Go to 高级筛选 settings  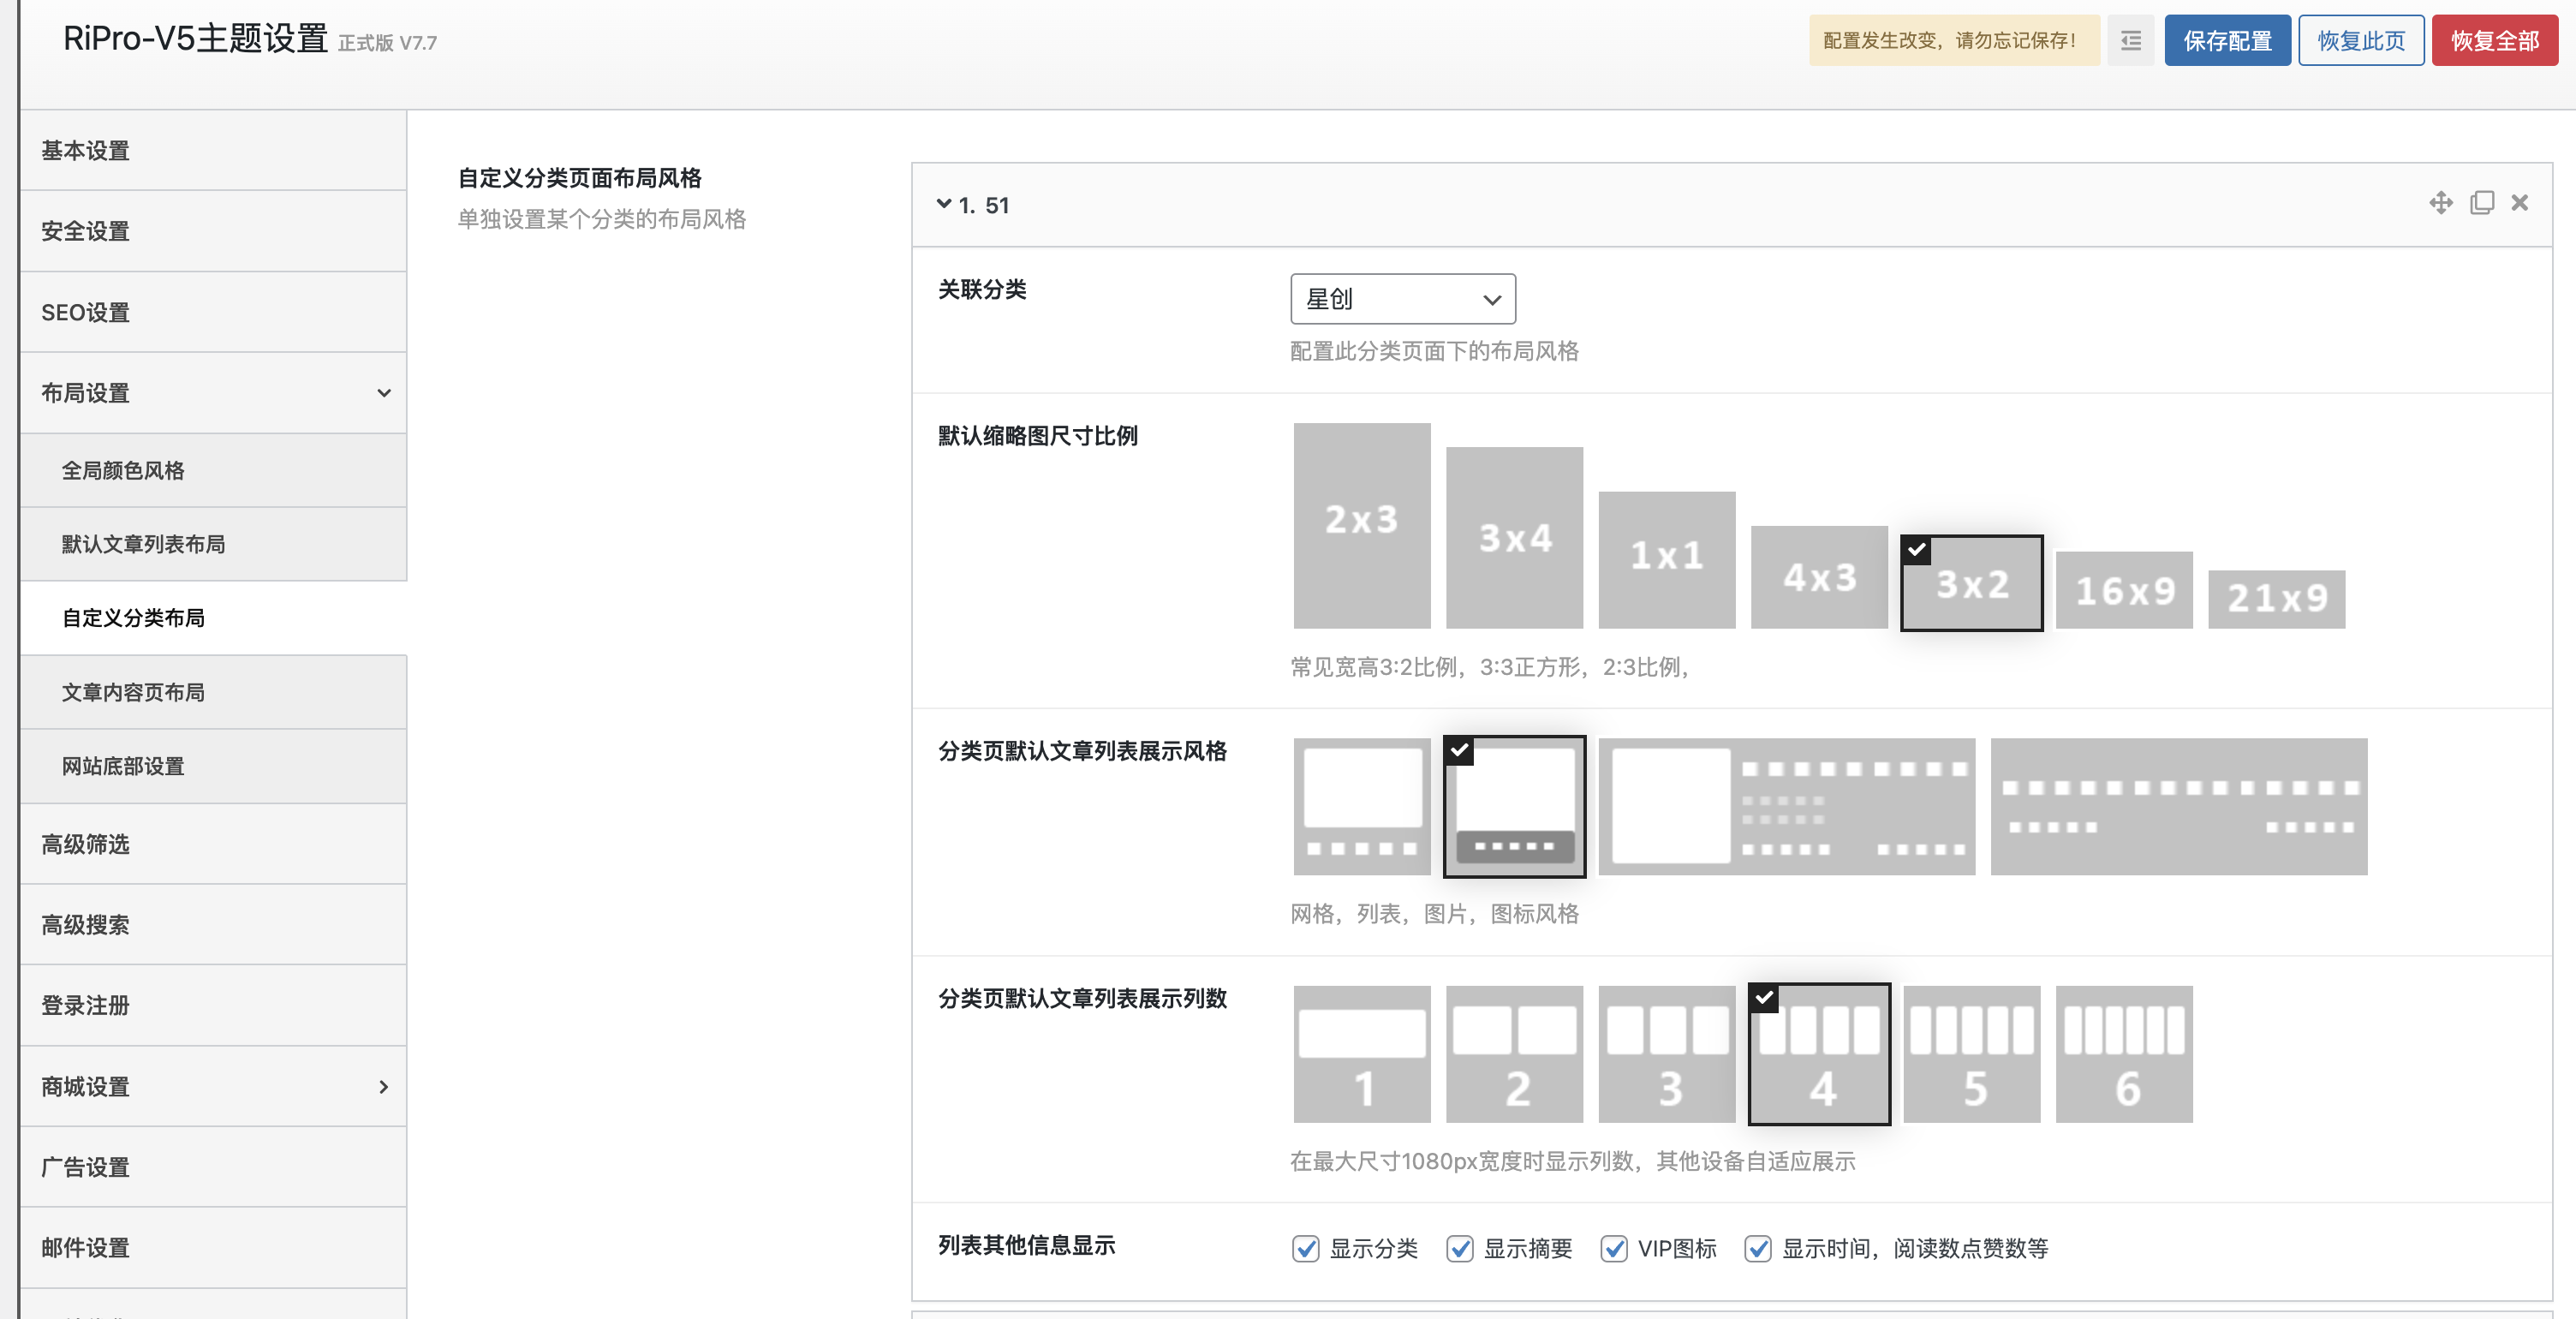[x=213, y=844]
